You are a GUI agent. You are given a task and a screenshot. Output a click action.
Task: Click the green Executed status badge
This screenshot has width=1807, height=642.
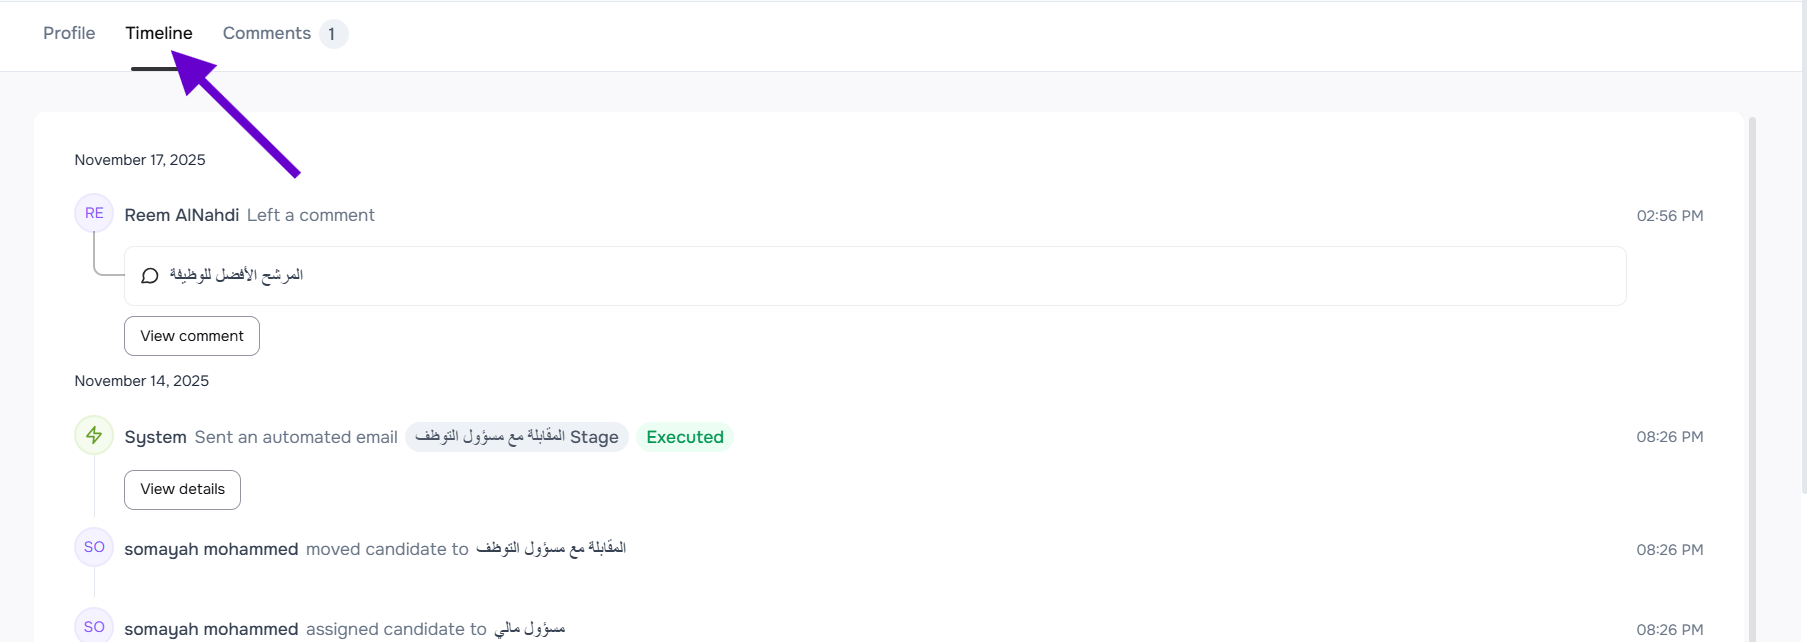(684, 437)
